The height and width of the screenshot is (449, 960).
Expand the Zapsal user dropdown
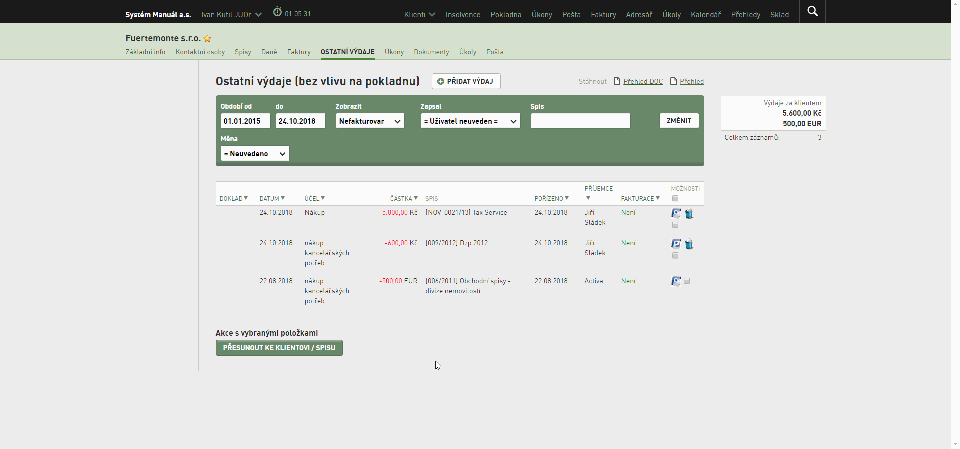pos(470,121)
